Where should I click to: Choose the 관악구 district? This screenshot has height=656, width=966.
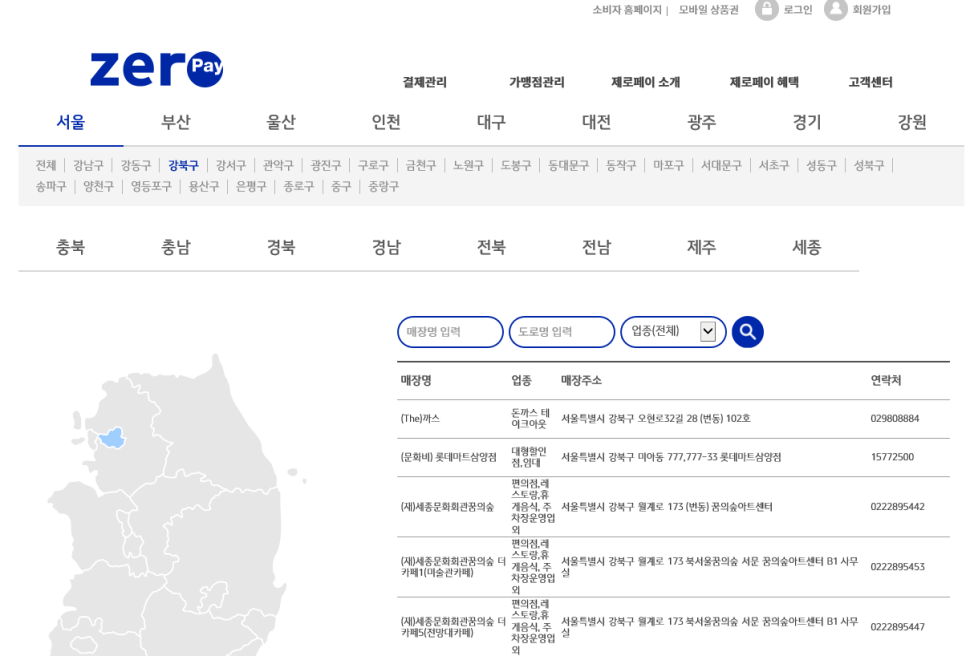click(278, 165)
